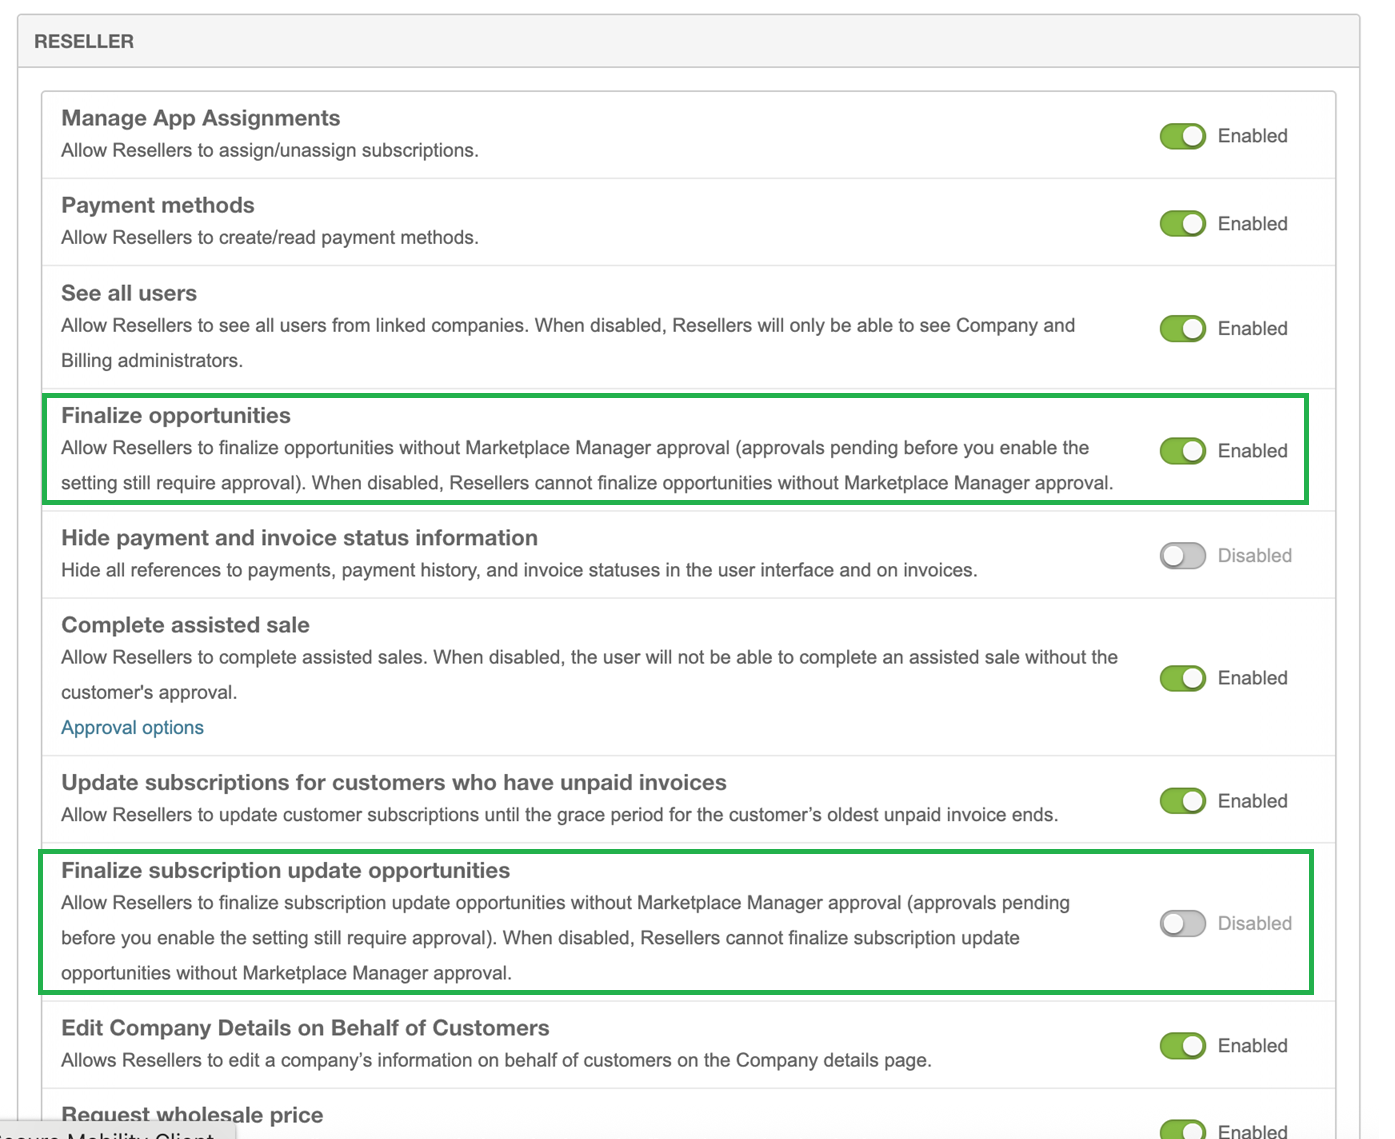This screenshot has height=1139, width=1395.
Task: Disable the Finalize opportunities switch
Action: click(x=1182, y=451)
